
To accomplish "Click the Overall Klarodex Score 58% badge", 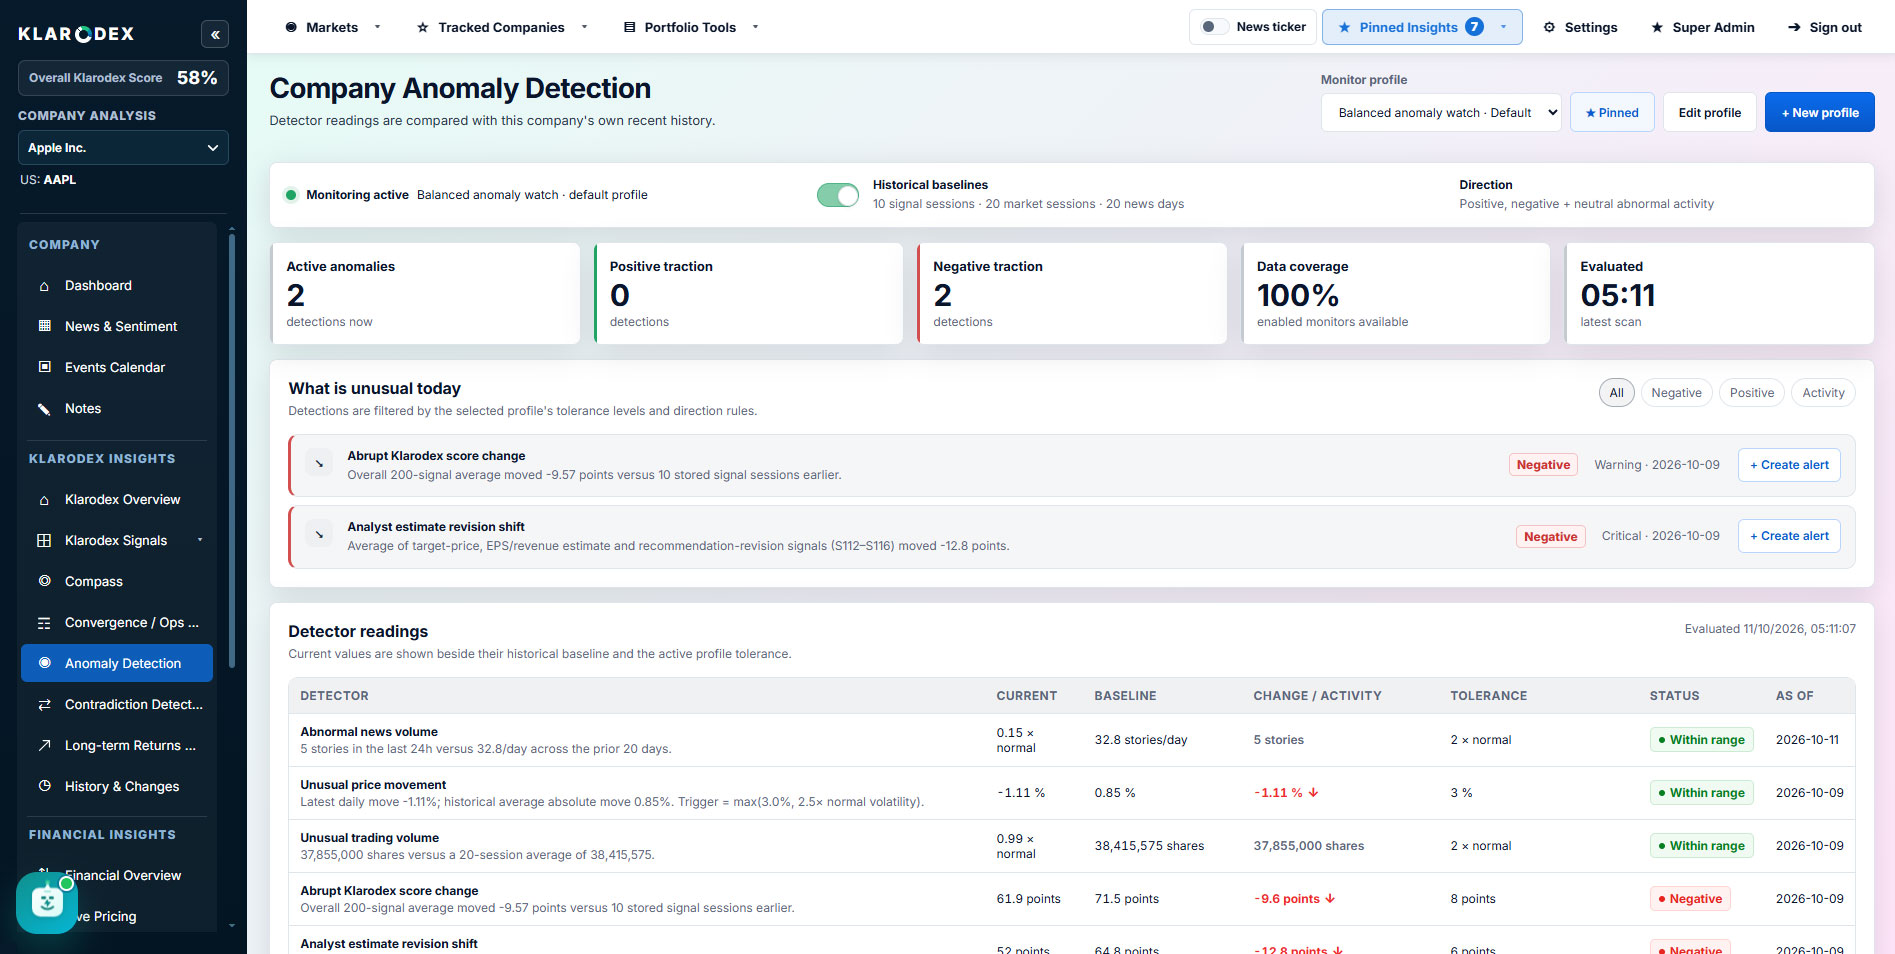I will click(x=123, y=78).
